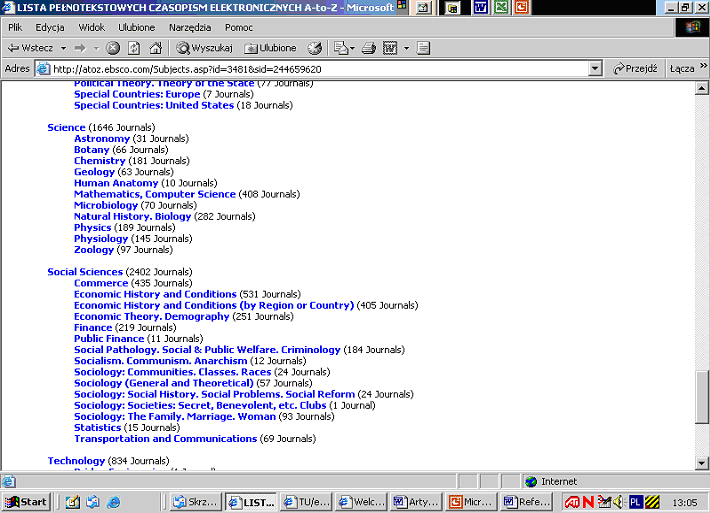This screenshot has width=710, height=513.
Task: Click the Stop loading toolbar icon
Action: tap(113, 48)
